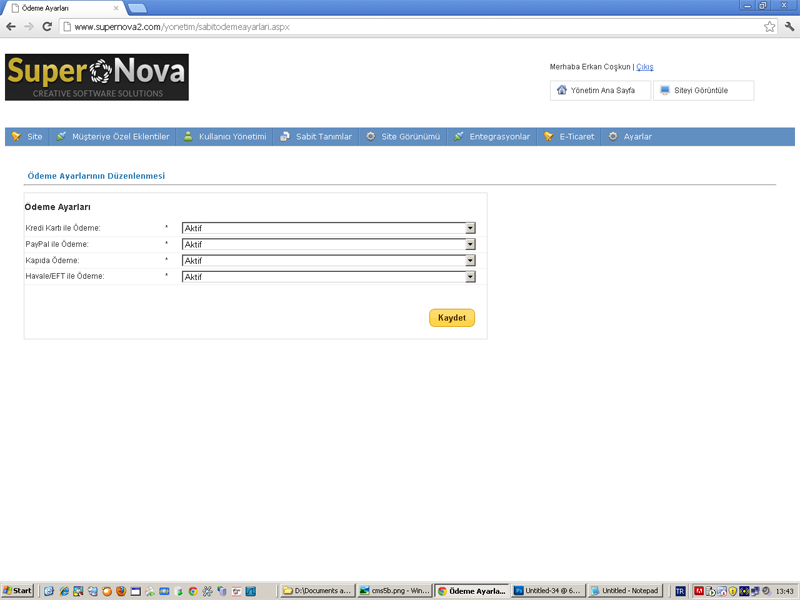The image size is (800, 600).
Task: Switch to the cms5b.png taskbar window
Action: click(395, 591)
